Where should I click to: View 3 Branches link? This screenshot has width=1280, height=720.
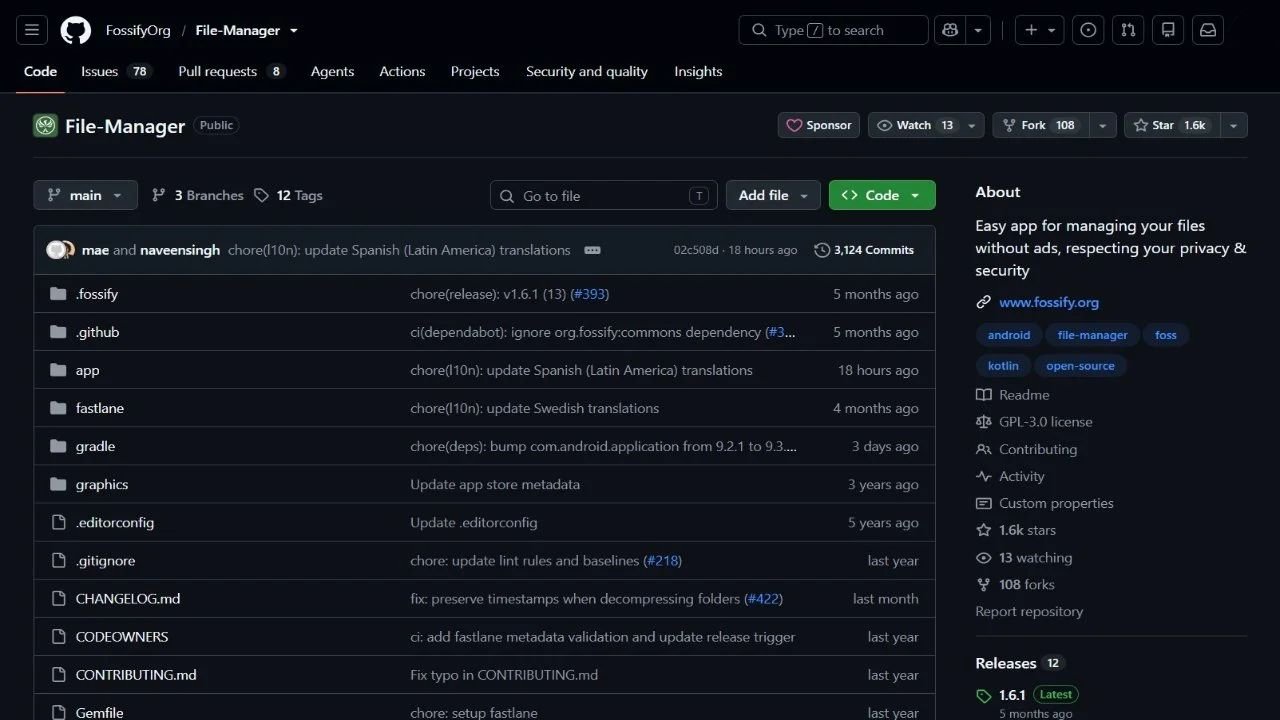(x=198, y=195)
